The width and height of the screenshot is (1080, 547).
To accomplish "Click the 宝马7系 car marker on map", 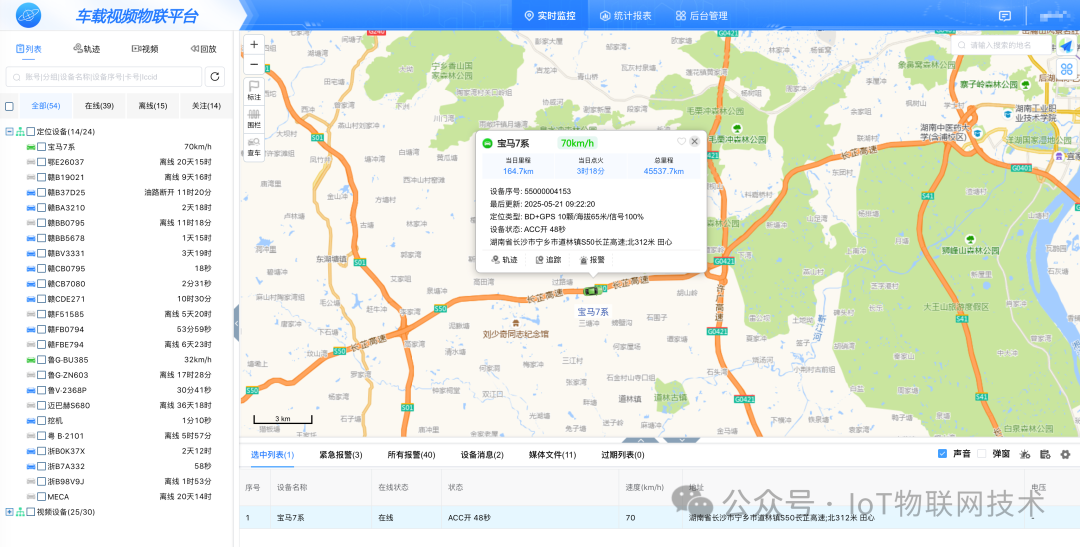I will pos(590,291).
